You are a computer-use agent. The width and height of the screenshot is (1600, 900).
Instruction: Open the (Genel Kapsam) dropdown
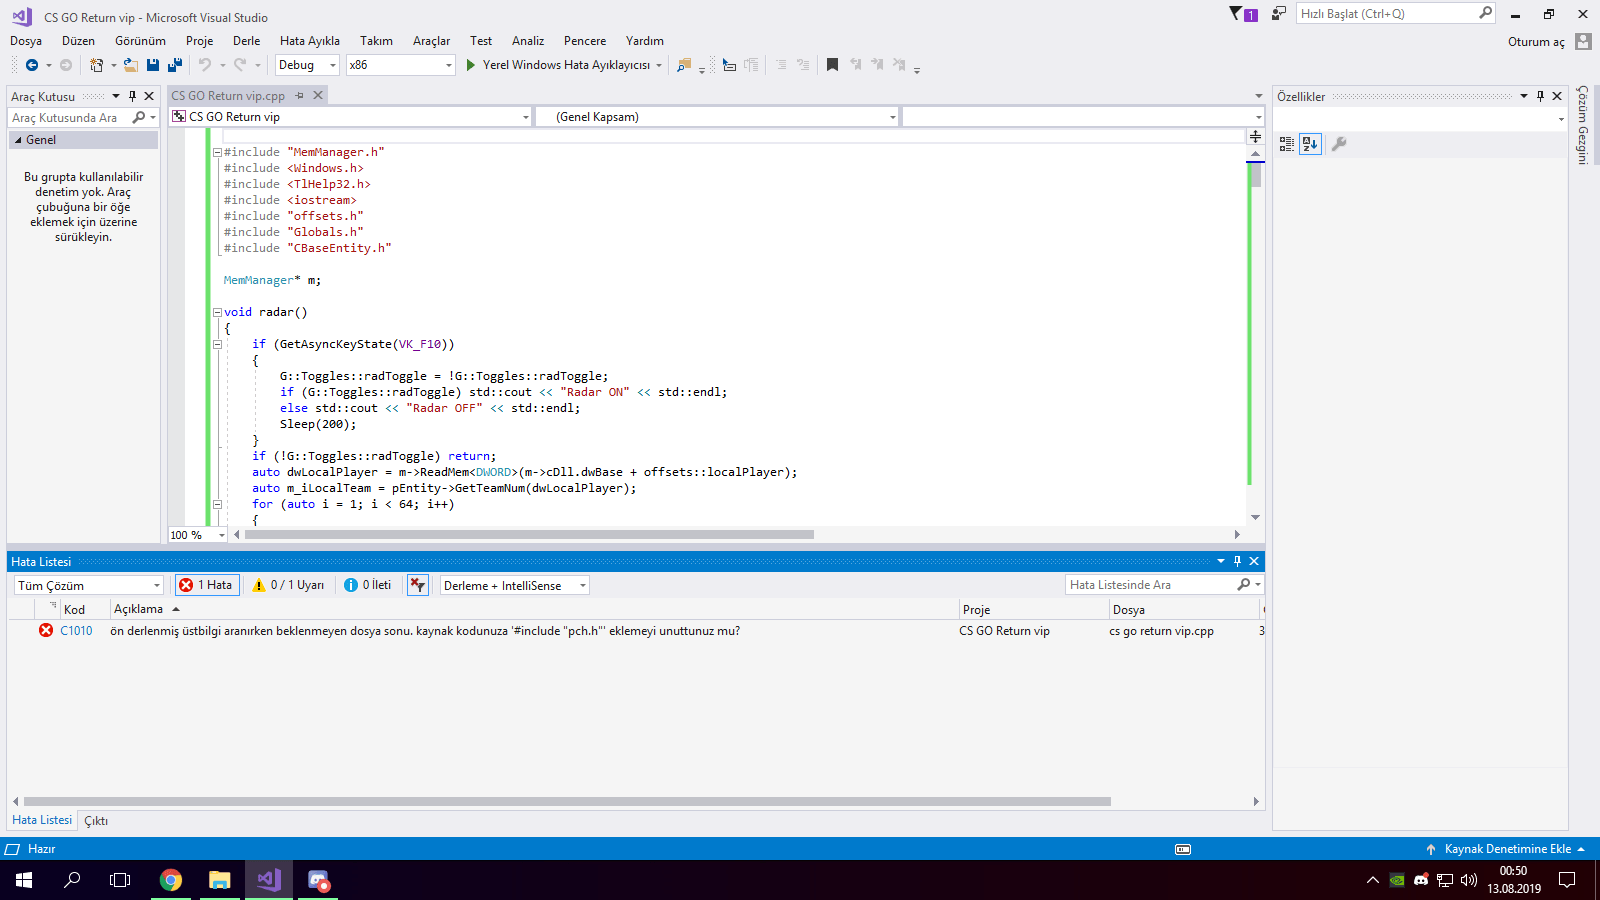(x=717, y=117)
